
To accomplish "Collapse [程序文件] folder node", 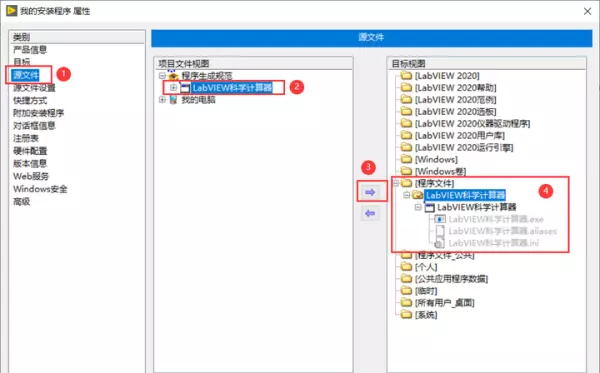I will click(x=396, y=183).
